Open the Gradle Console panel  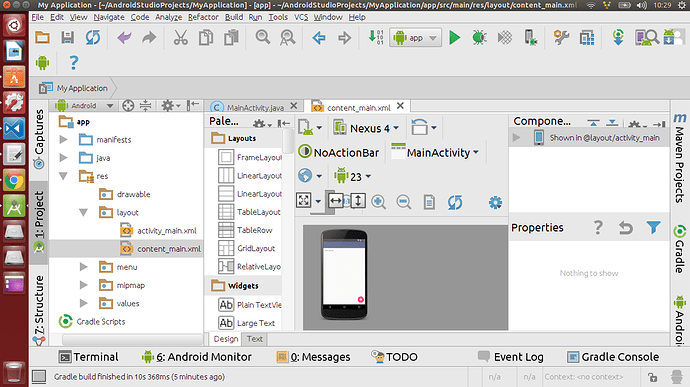(613, 357)
